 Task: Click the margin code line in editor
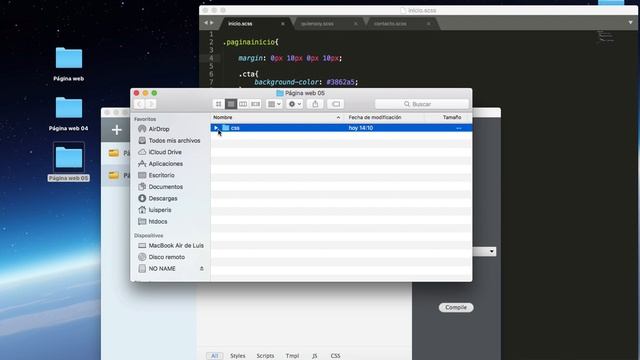coord(290,58)
